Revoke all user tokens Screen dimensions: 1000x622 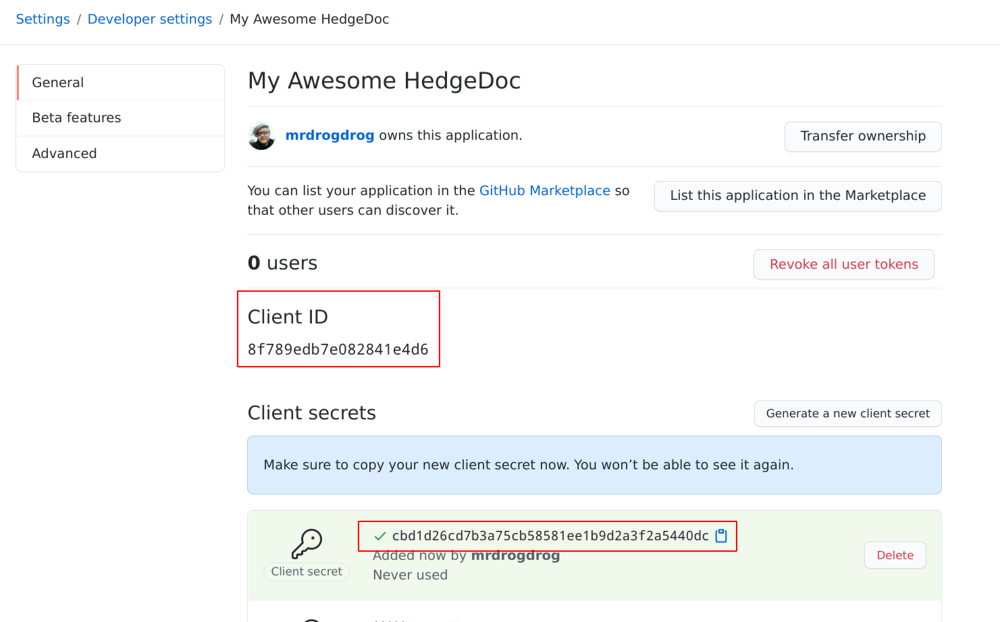click(843, 264)
